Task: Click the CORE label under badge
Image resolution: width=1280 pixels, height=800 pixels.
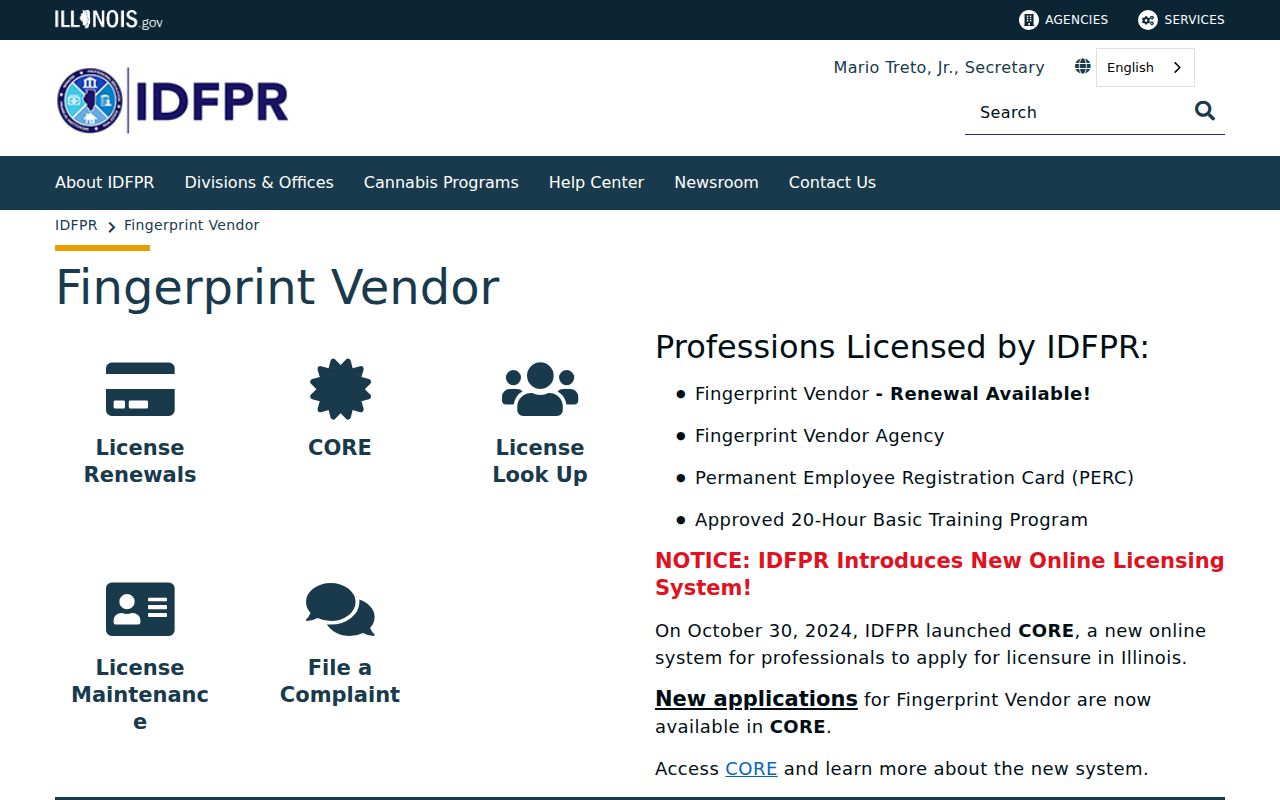Action: point(340,448)
